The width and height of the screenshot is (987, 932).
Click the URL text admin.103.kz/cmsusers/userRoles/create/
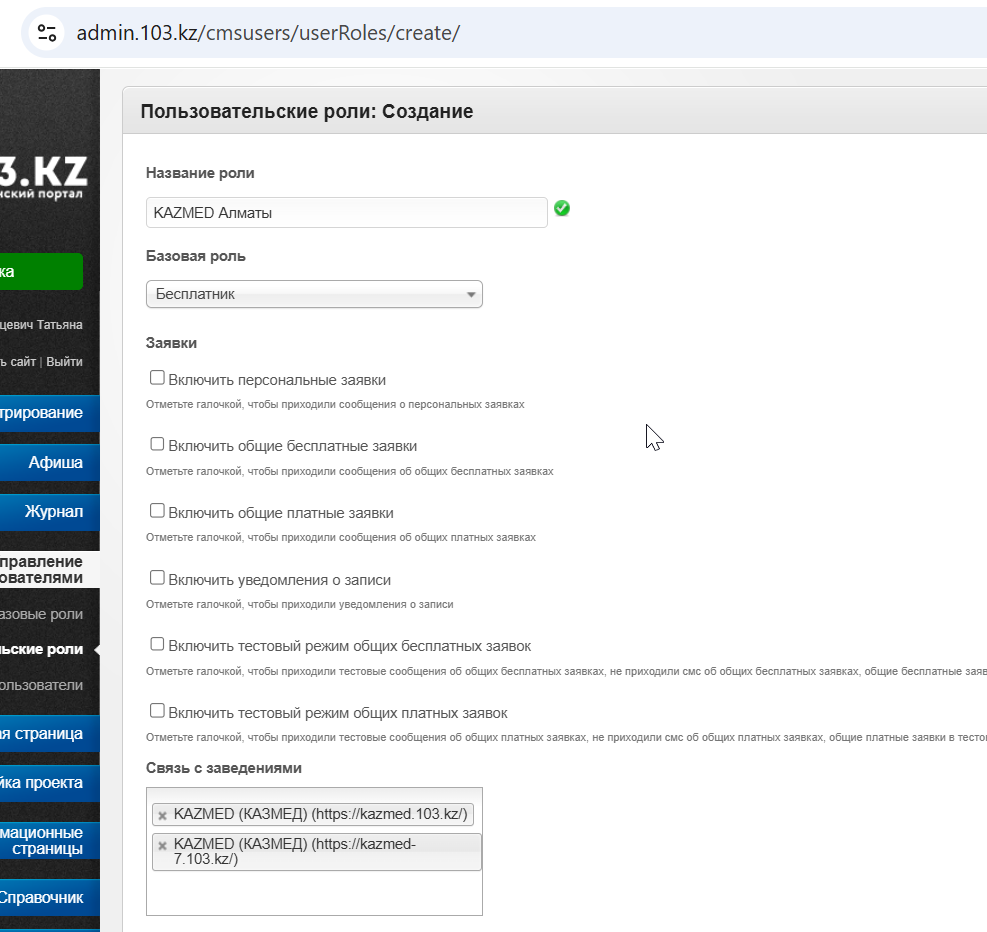pyautogui.click(x=268, y=33)
